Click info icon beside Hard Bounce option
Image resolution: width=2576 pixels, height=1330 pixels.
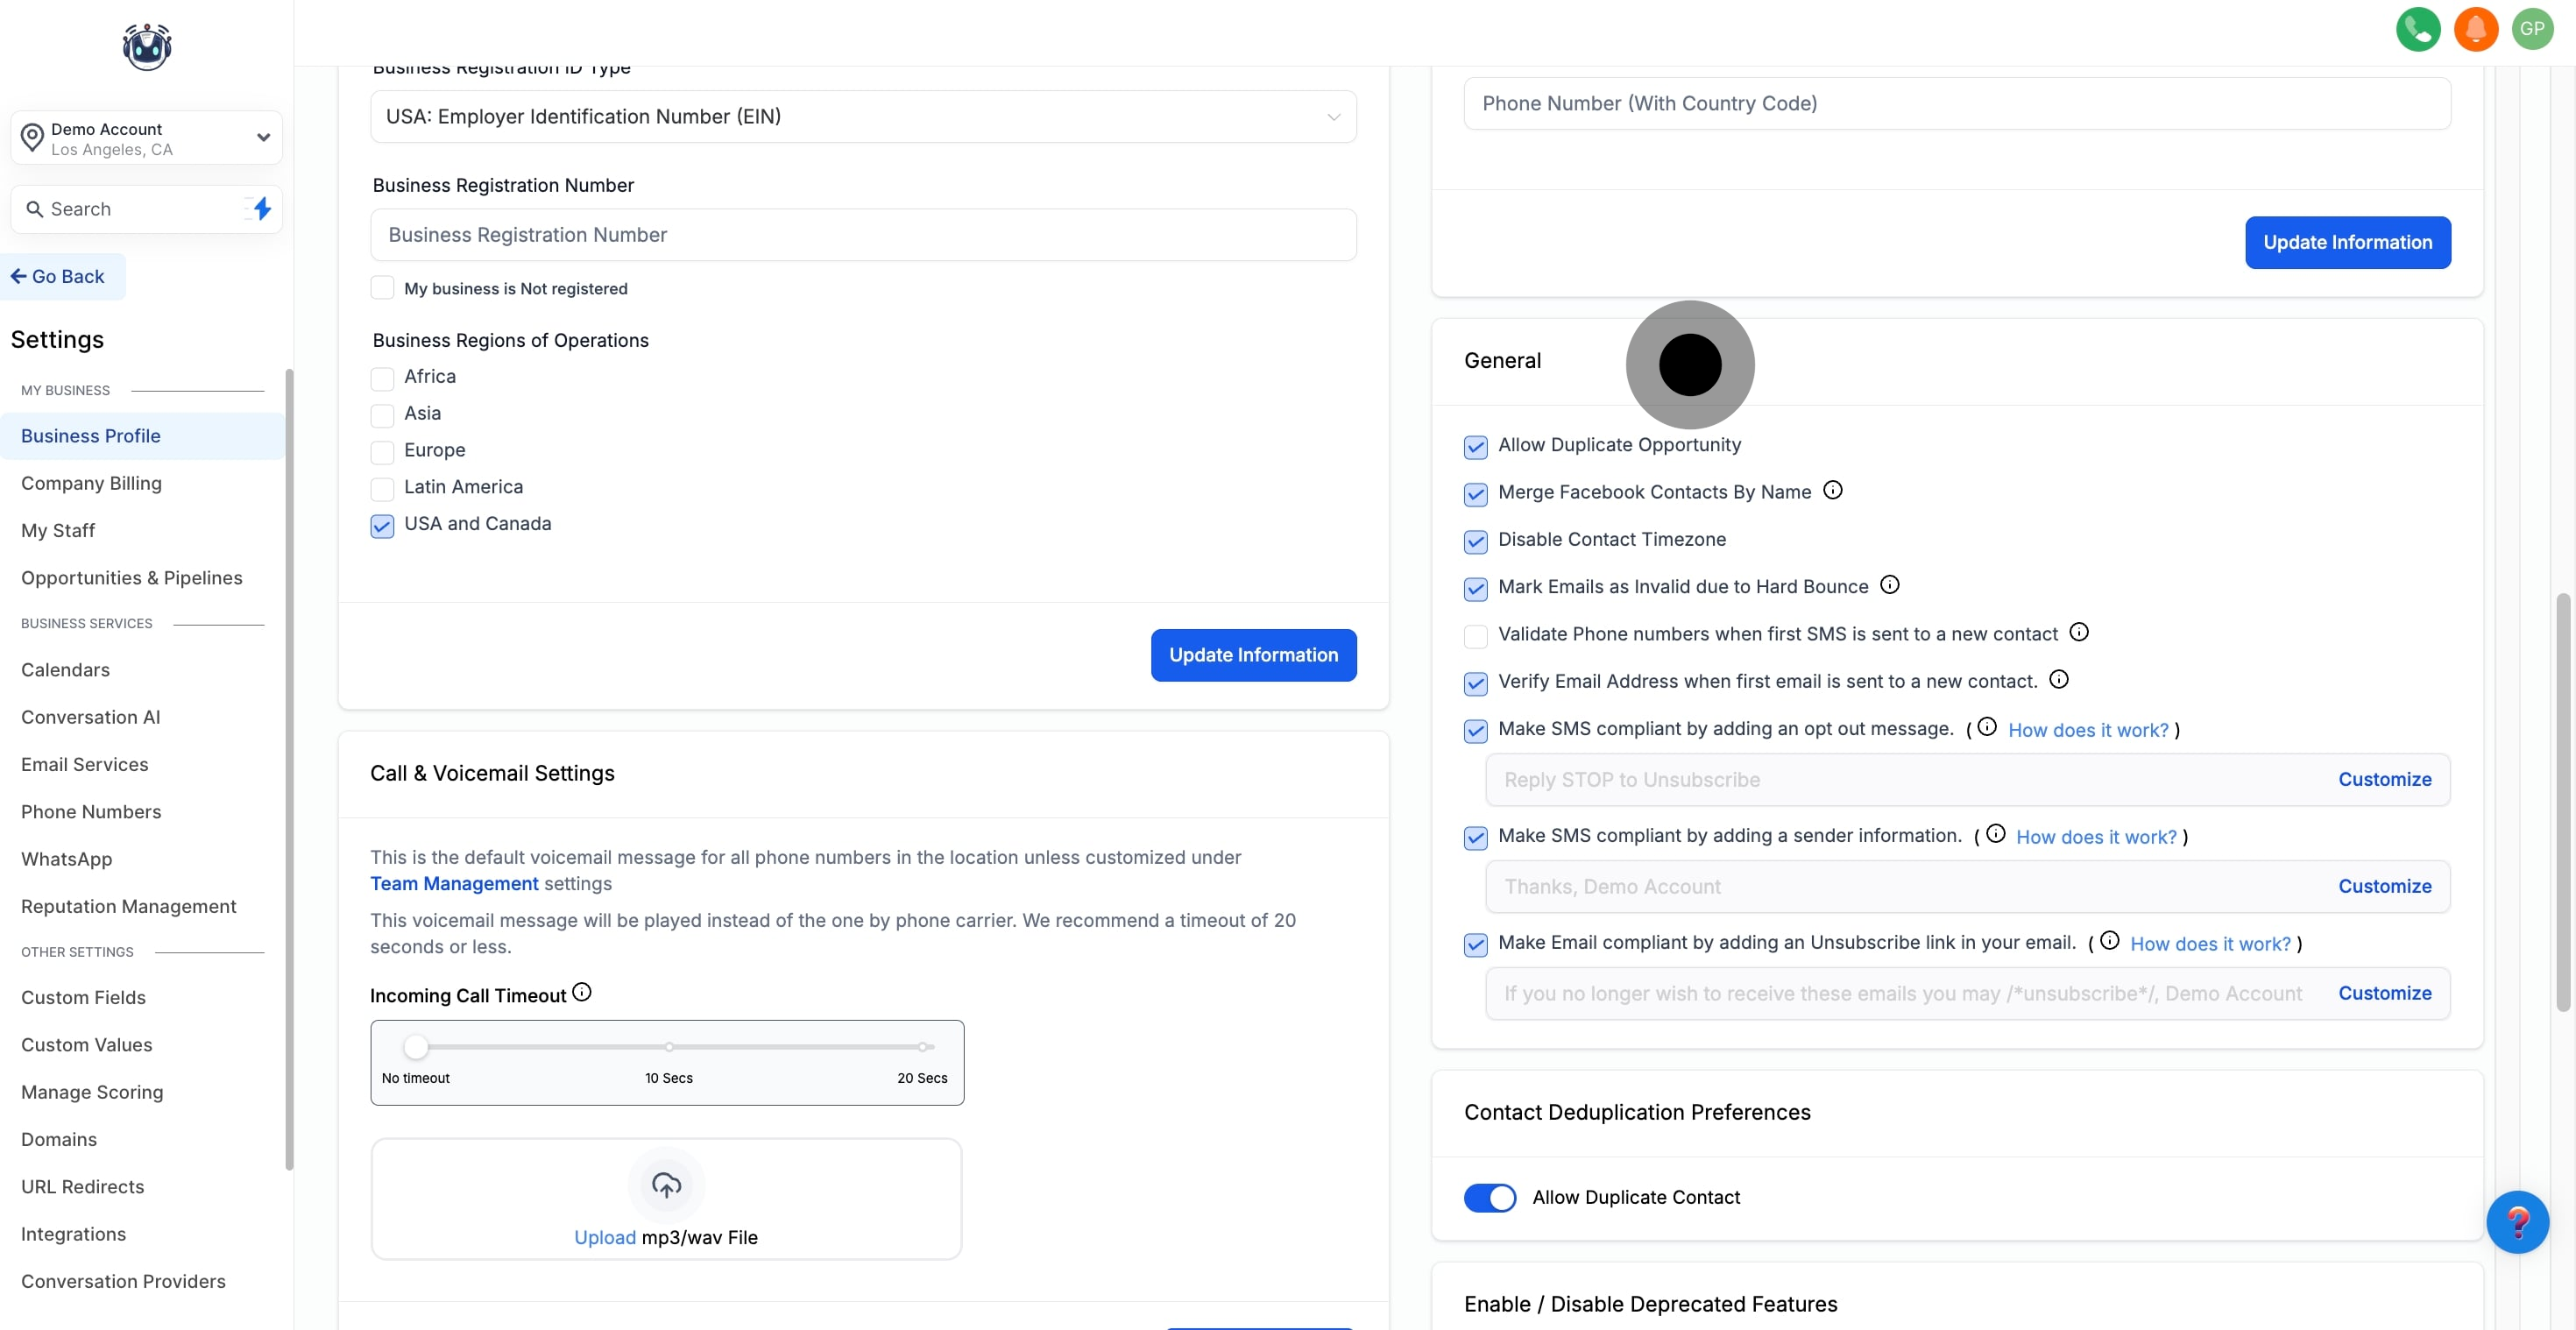coord(1889,585)
